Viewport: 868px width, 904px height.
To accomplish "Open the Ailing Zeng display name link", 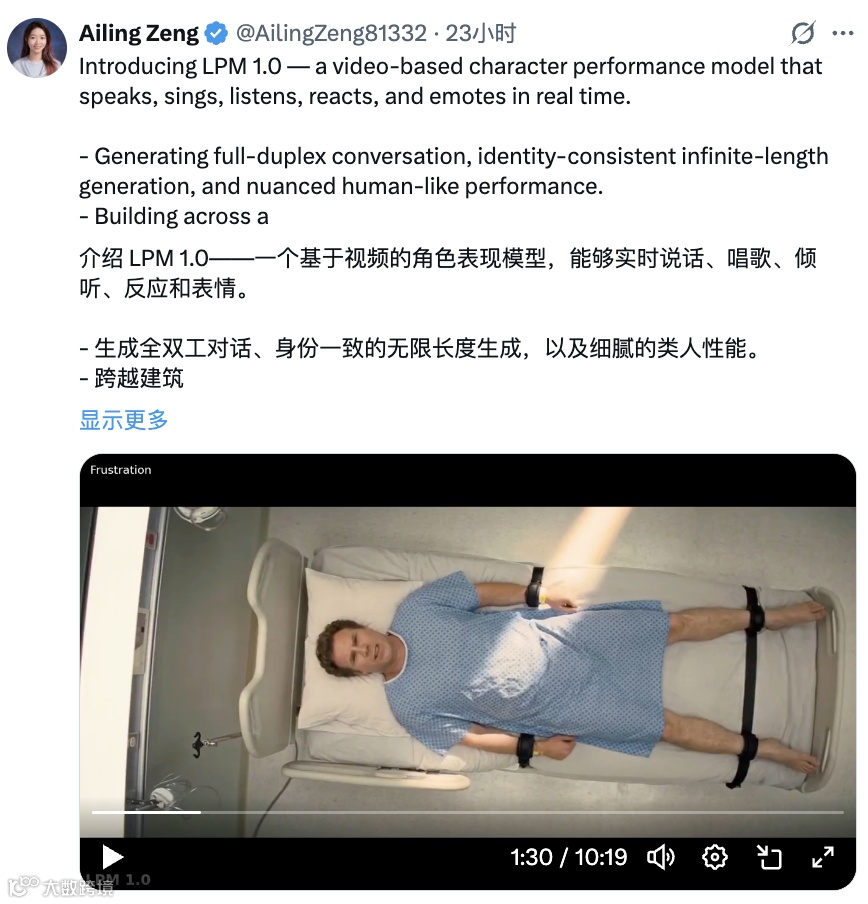I will pyautogui.click(x=139, y=33).
